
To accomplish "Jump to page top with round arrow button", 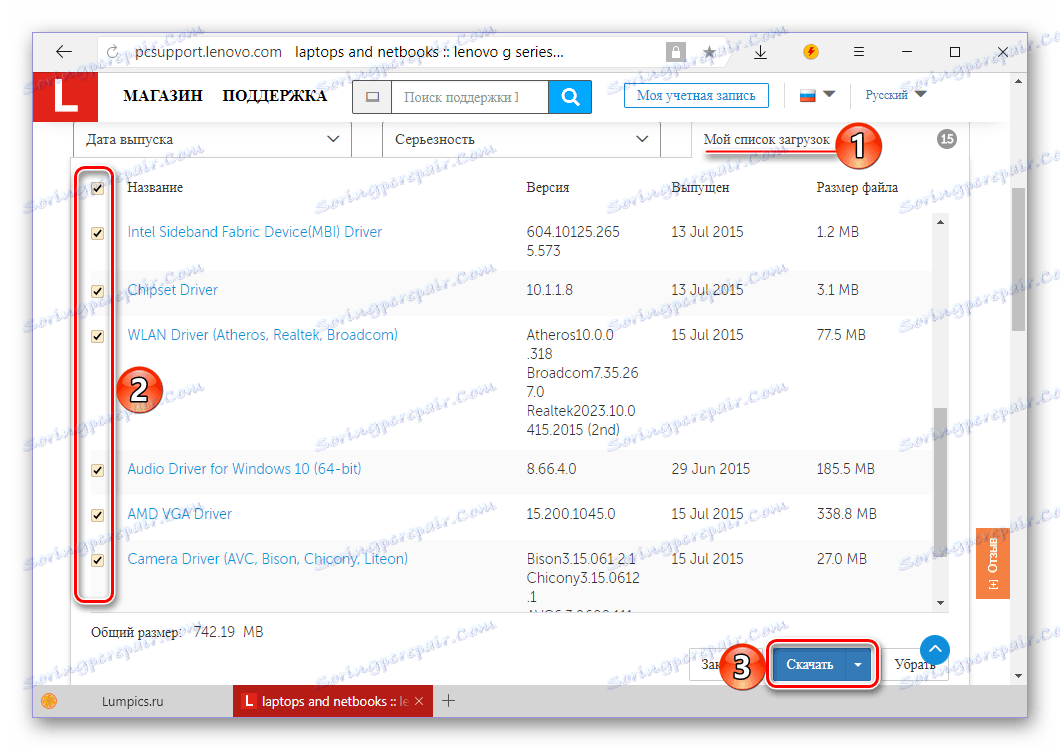I will click(935, 650).
